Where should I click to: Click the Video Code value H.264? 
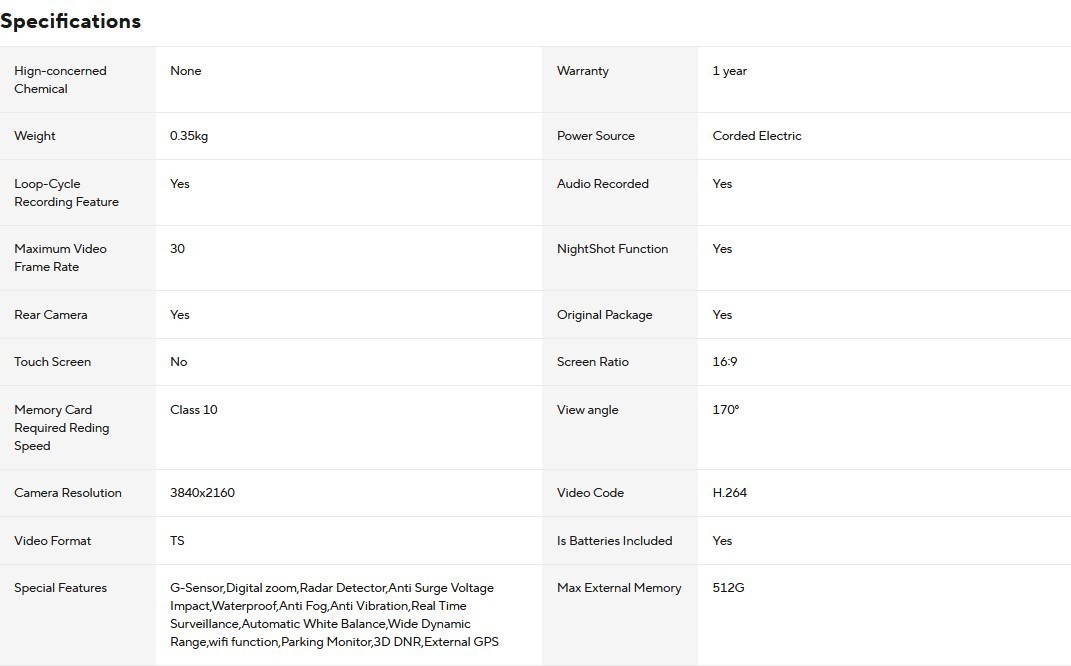(730, 493)
